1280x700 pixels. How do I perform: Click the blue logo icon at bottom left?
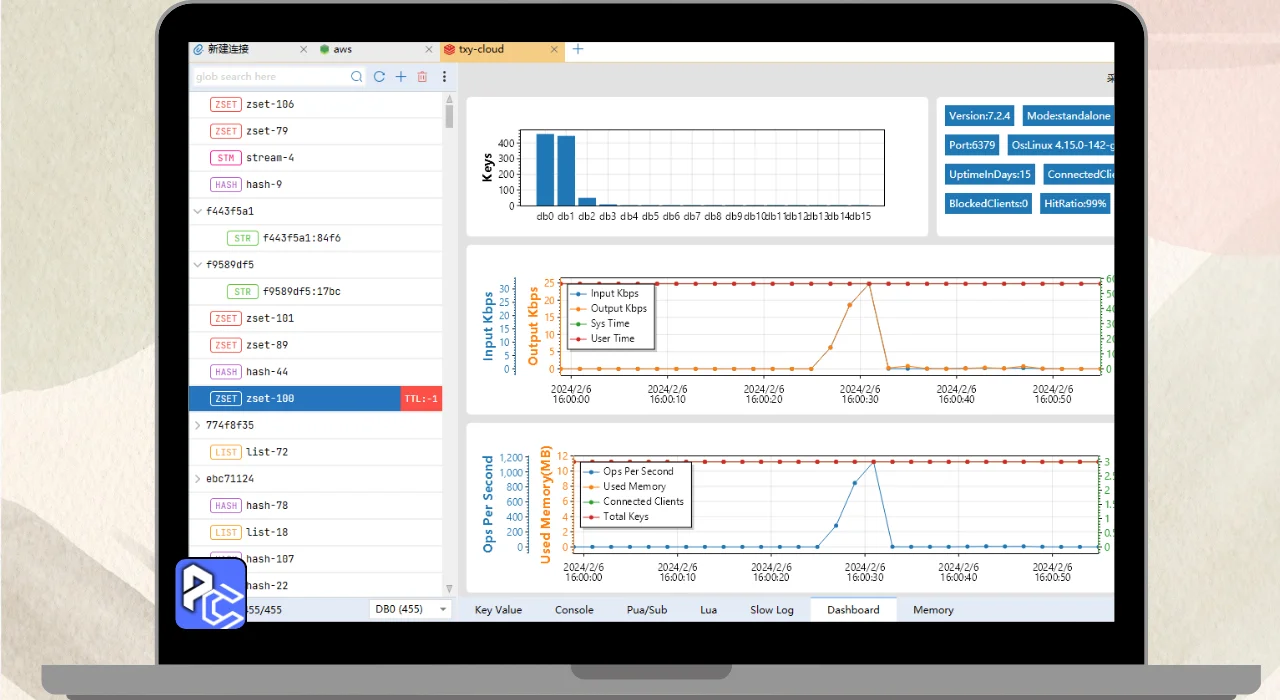pyautogui.click(x=211, y=593)
